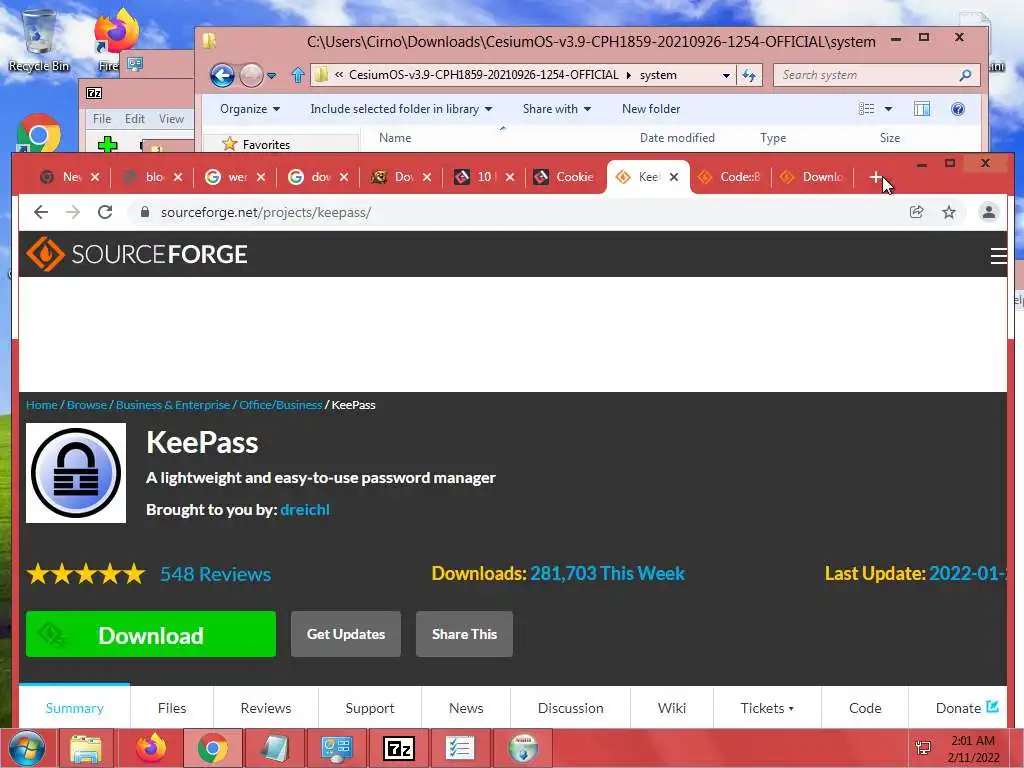Select the Reviews tab
The image size is (1024, 768).
[266, 708]
